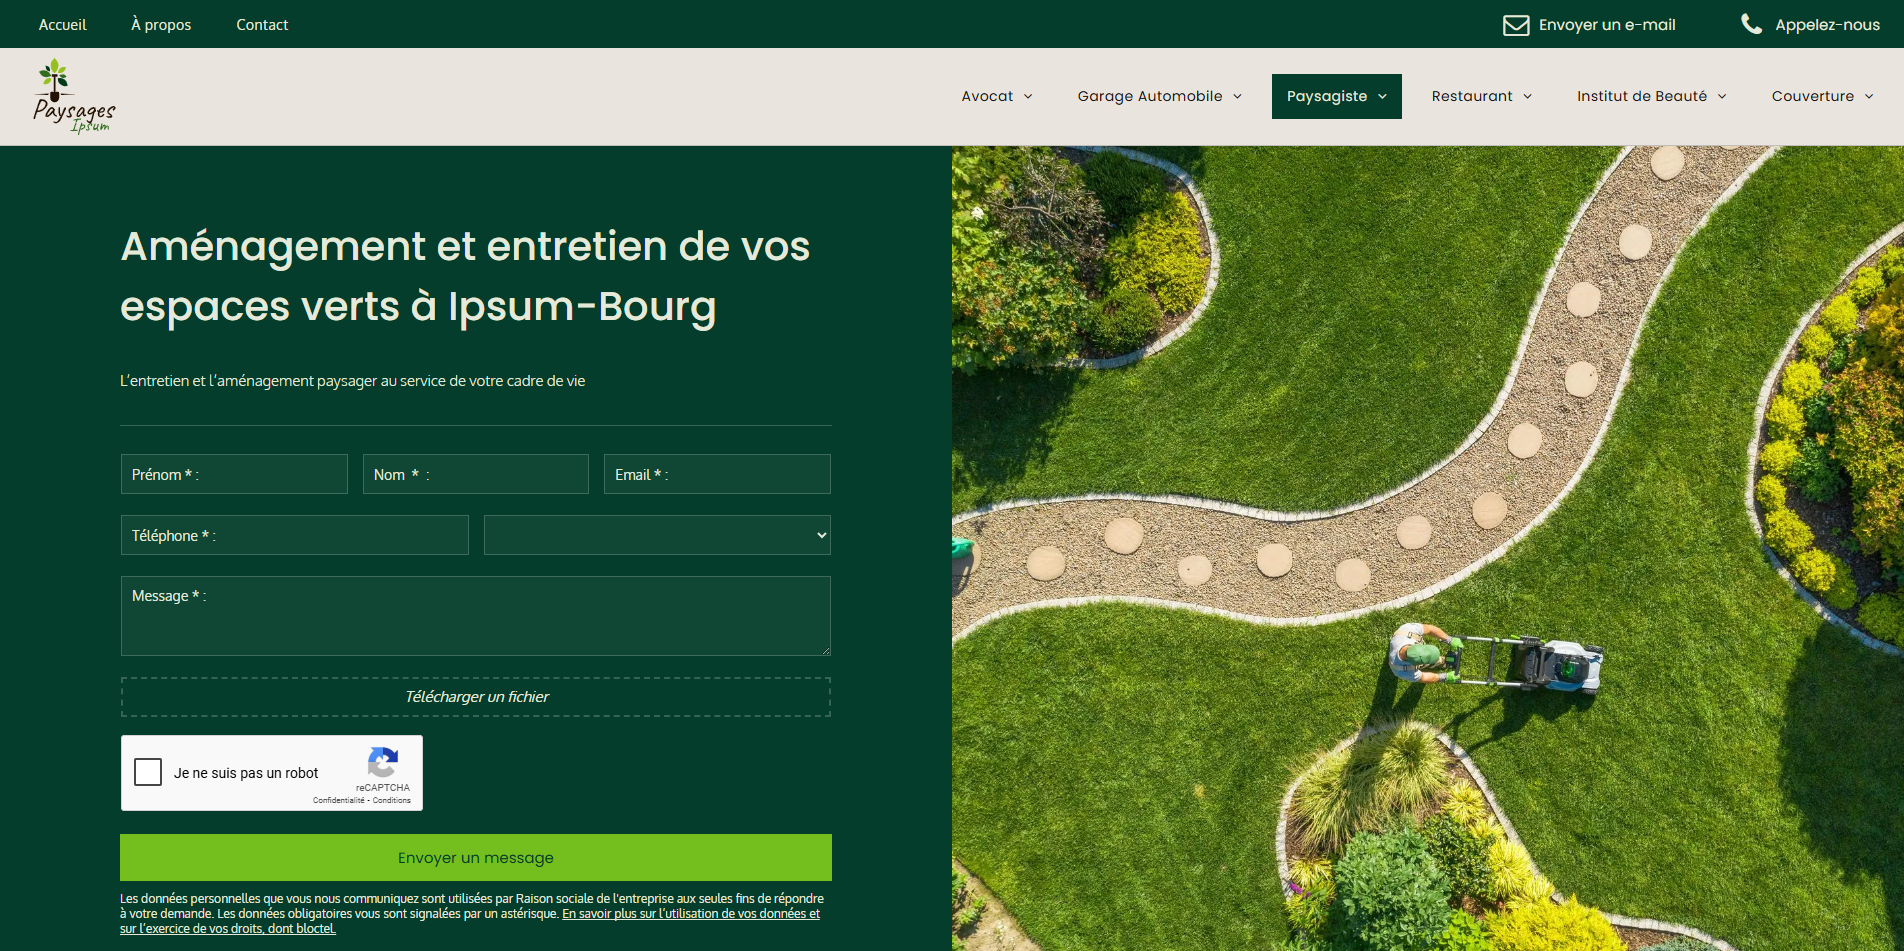The image size is (1904, 951).
Task: Expand the Garage Automobile menu
Action: (x=1159, y=96)
